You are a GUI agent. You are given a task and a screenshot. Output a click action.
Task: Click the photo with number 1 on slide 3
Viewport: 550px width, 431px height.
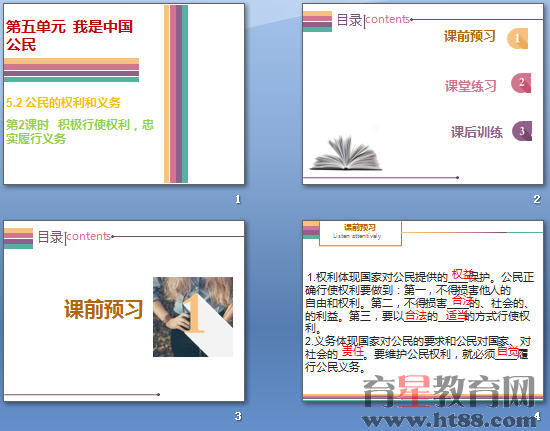pyautogui.click(x=193, y=317)
